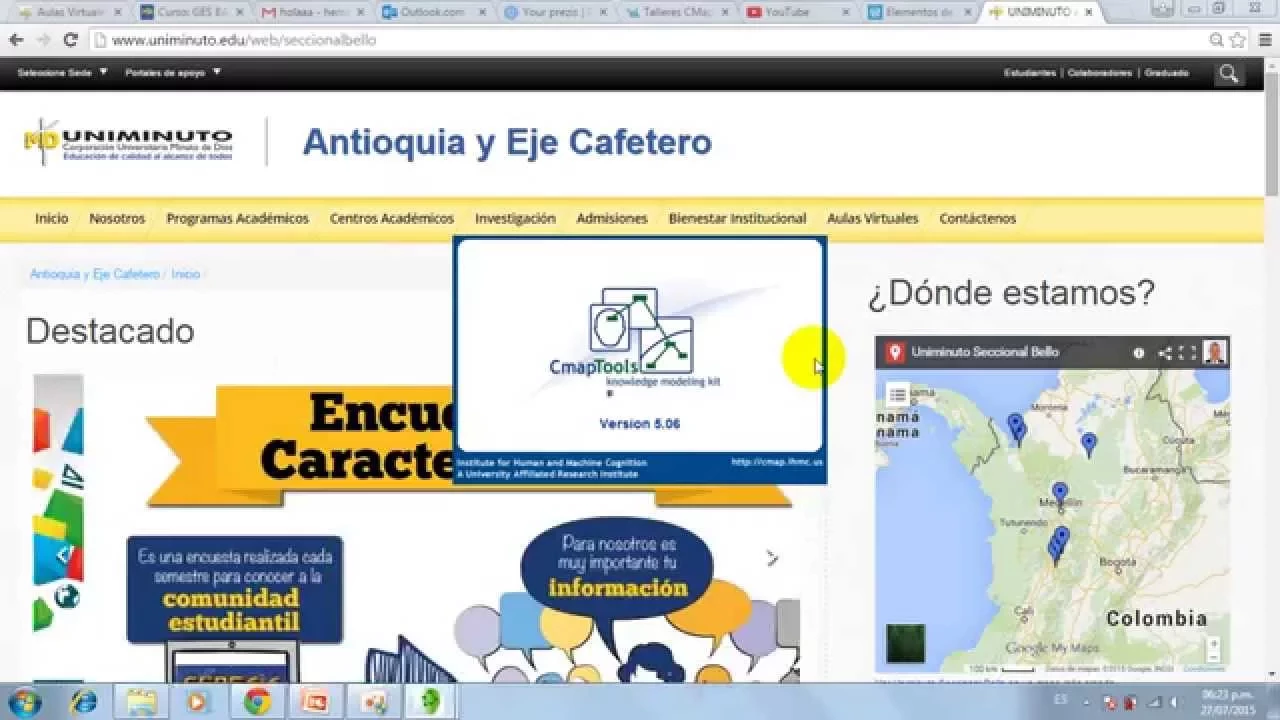Screen dimensions: 1280x720
Task: Switch to the Outlook.com browser tab
Action: pos(434,12)
